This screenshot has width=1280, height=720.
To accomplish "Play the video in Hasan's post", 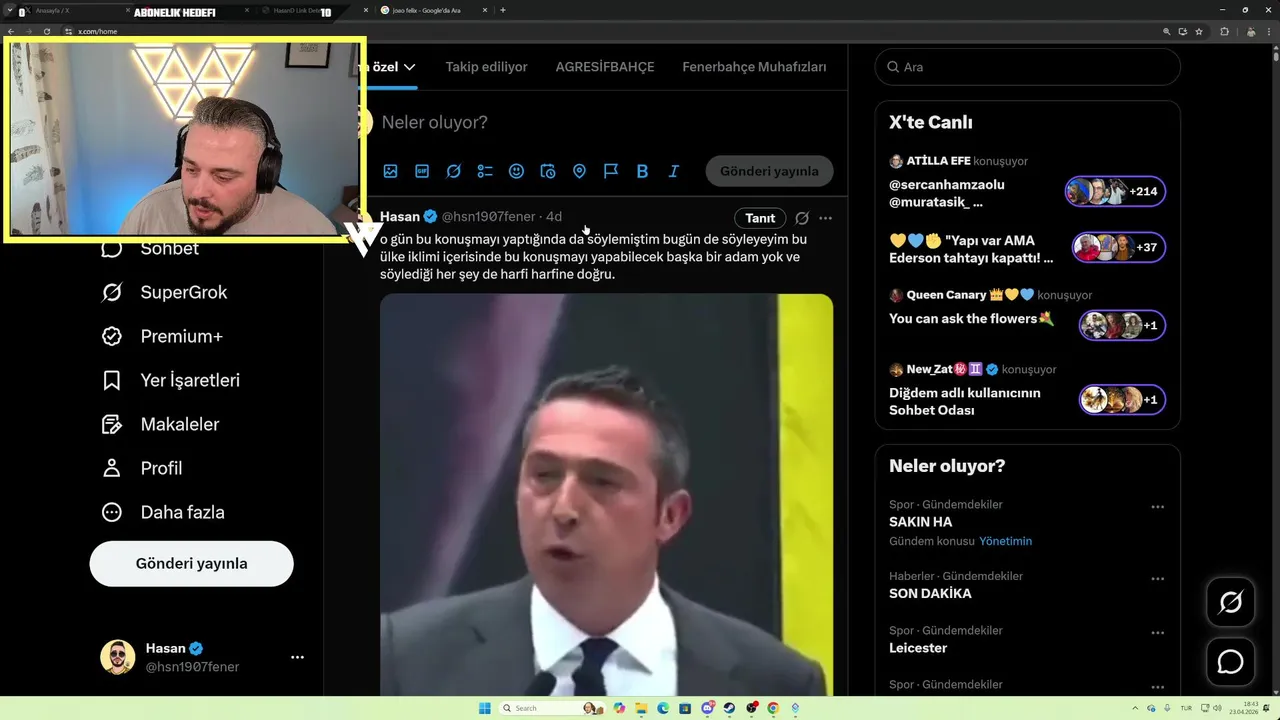I will pyautogui.click(x=606, y=495).
